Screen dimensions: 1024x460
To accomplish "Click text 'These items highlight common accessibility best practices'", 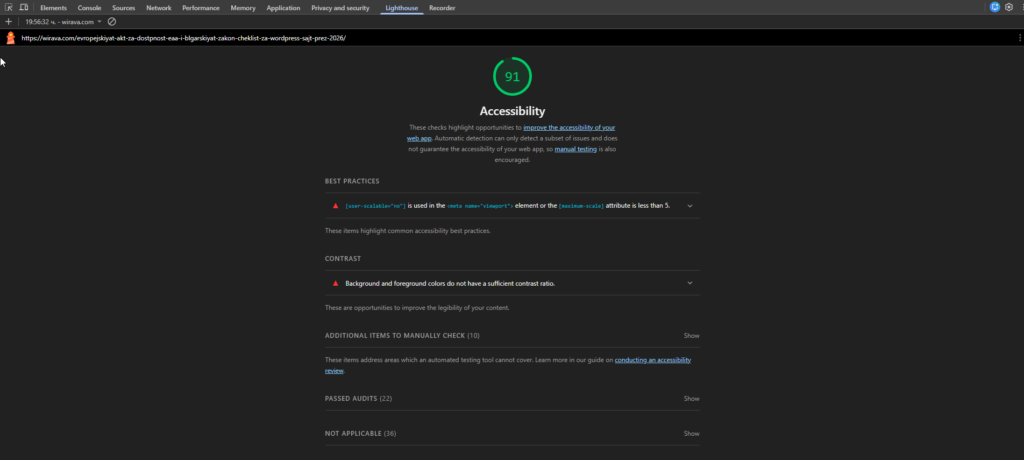I will 408,231.
